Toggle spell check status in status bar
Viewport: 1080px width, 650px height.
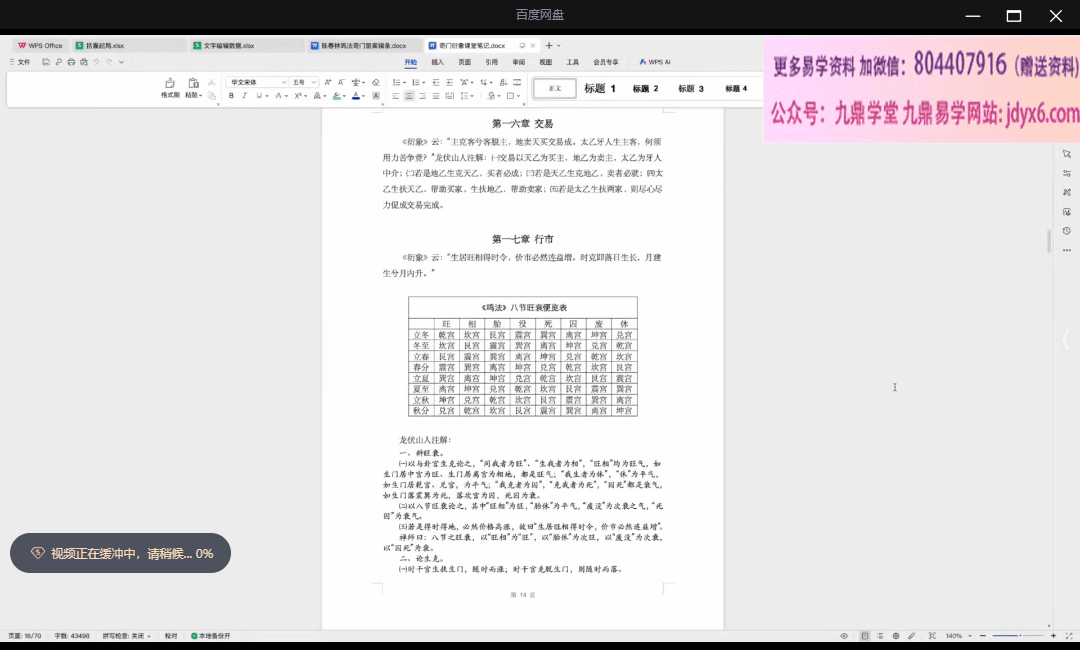[126, 636]
